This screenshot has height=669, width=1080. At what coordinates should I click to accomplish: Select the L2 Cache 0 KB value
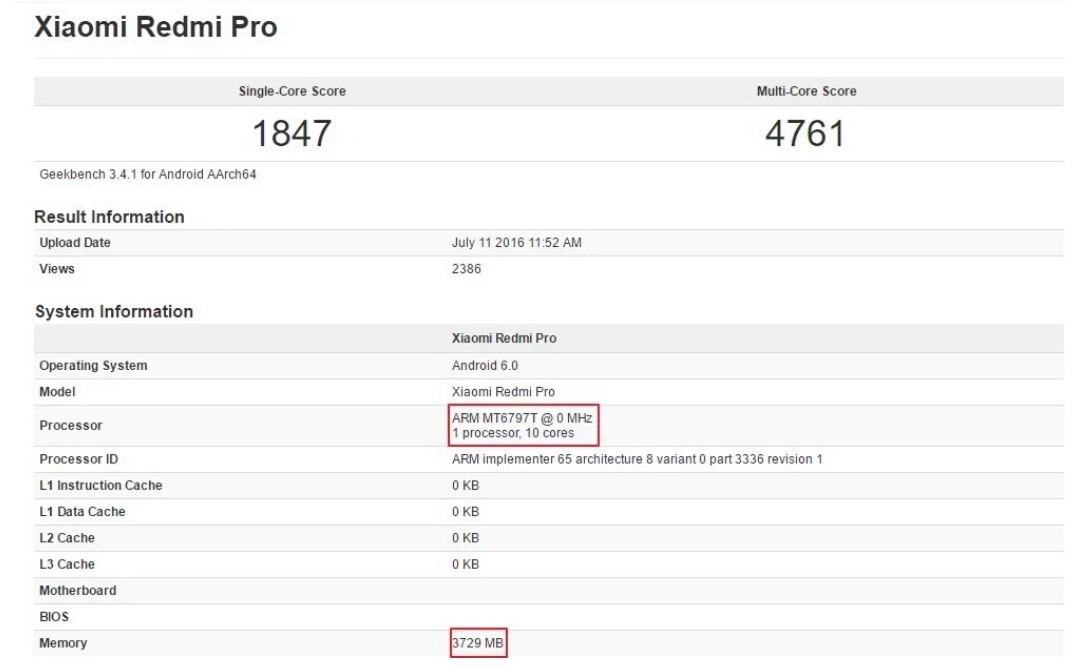click(x=466, y=537)
